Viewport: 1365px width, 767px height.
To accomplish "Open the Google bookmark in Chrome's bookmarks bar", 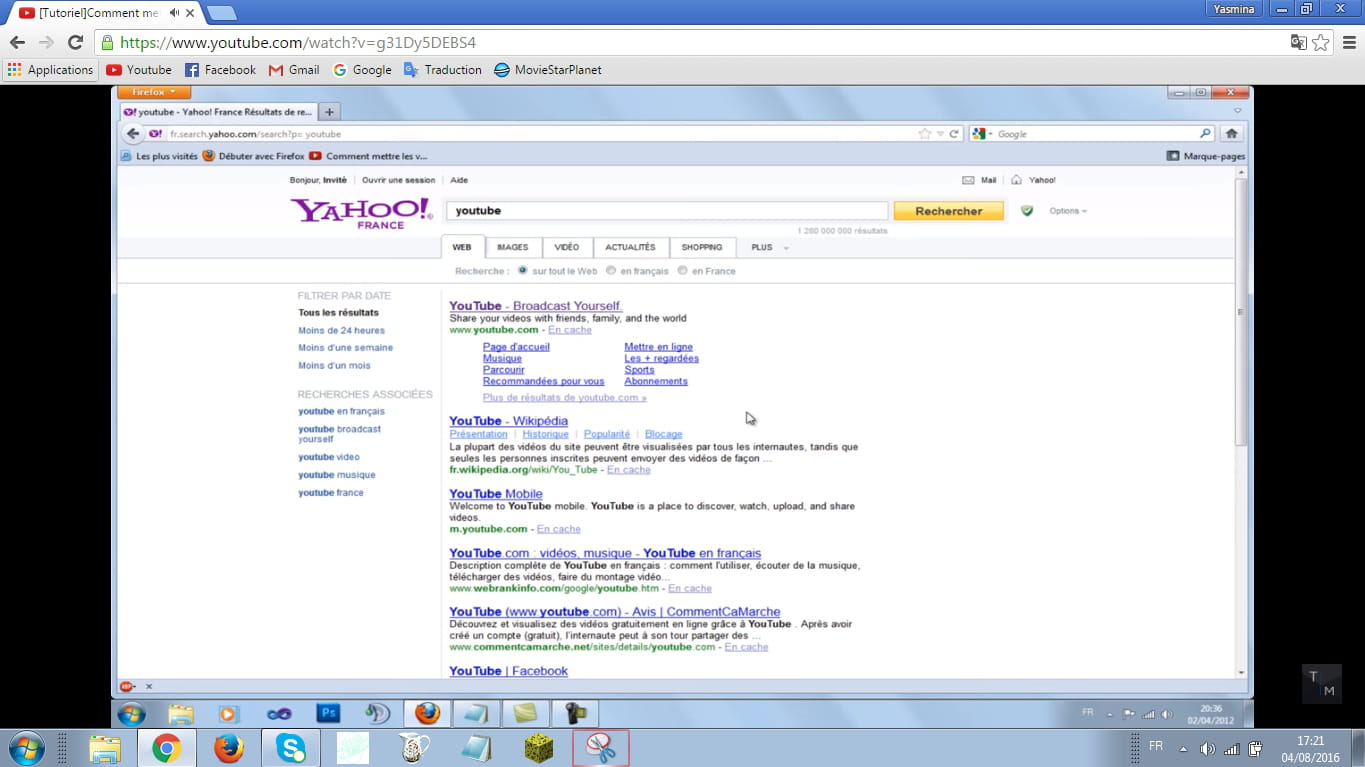I will (x=362, y=70).
